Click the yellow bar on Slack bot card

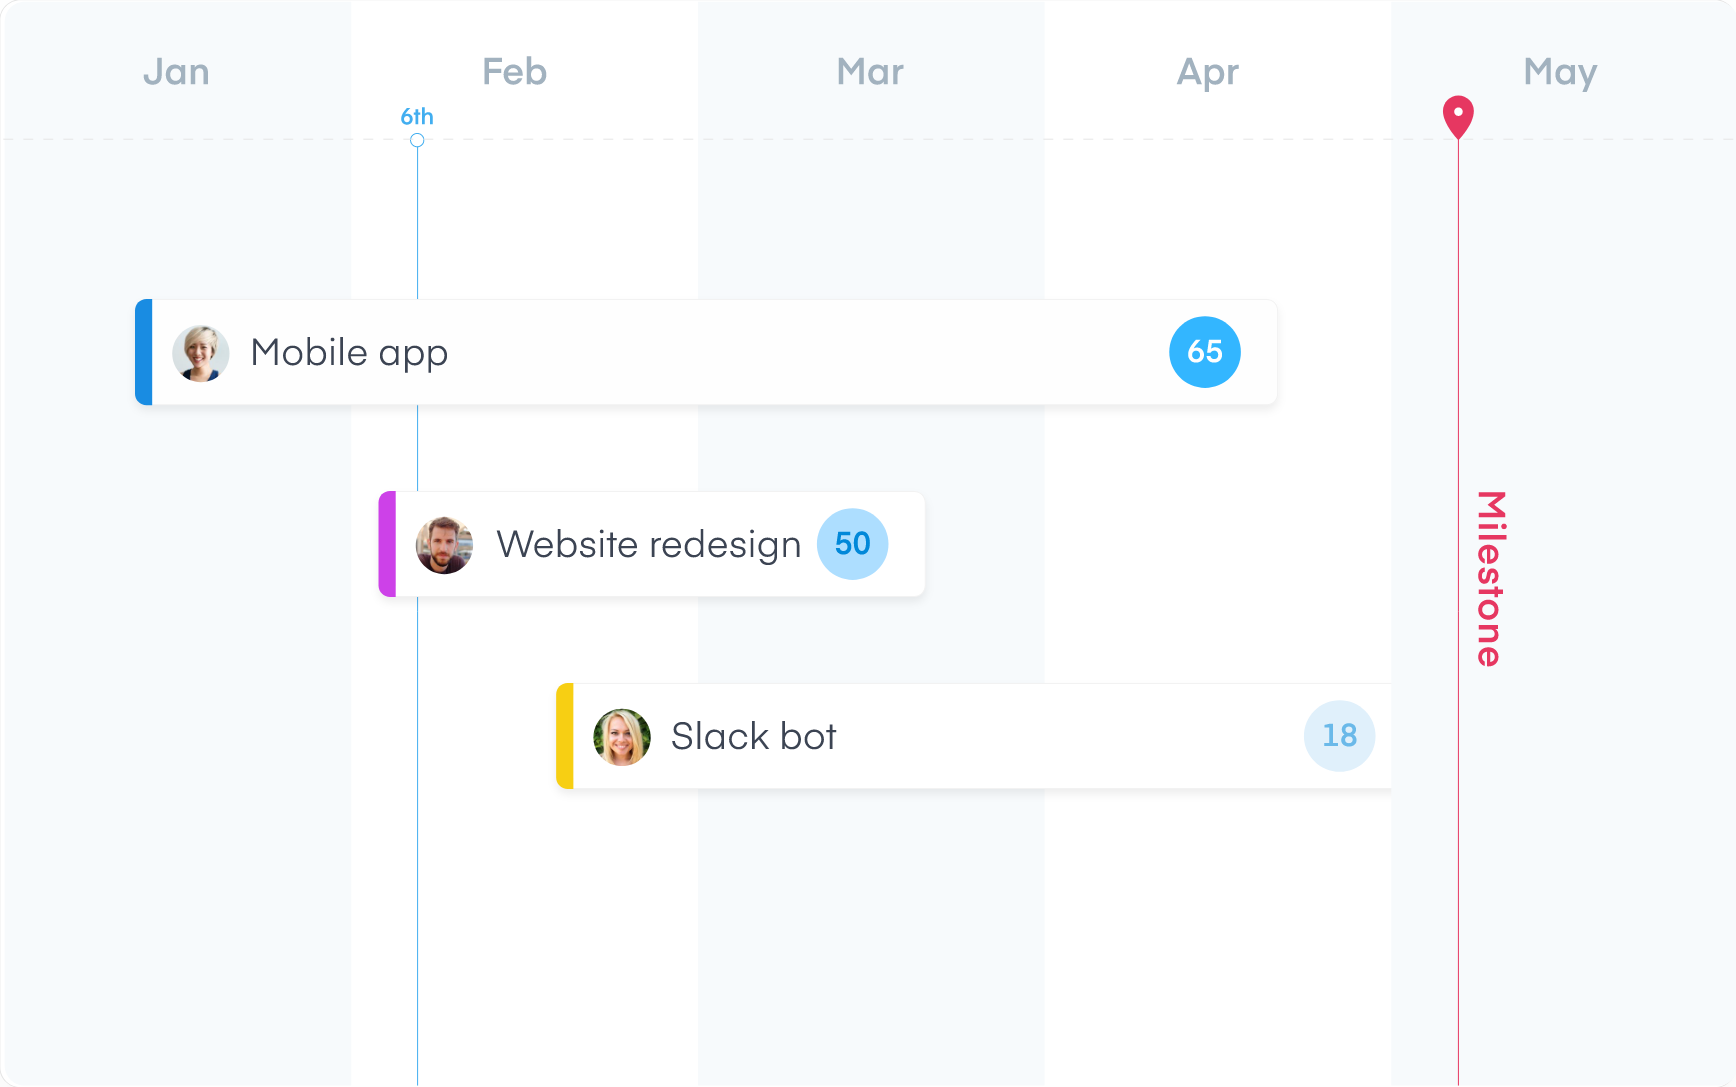[566, 736]
